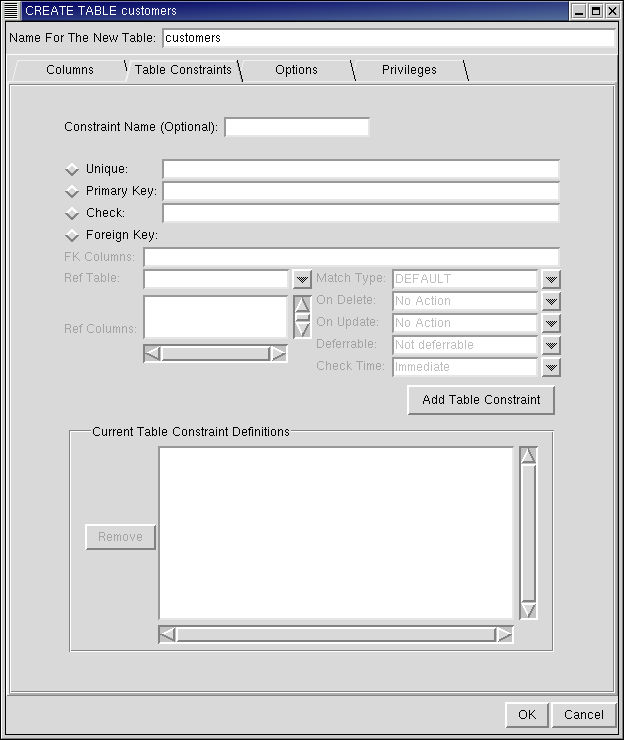
Task: Click the Unique columns text field
Action: 361,169
